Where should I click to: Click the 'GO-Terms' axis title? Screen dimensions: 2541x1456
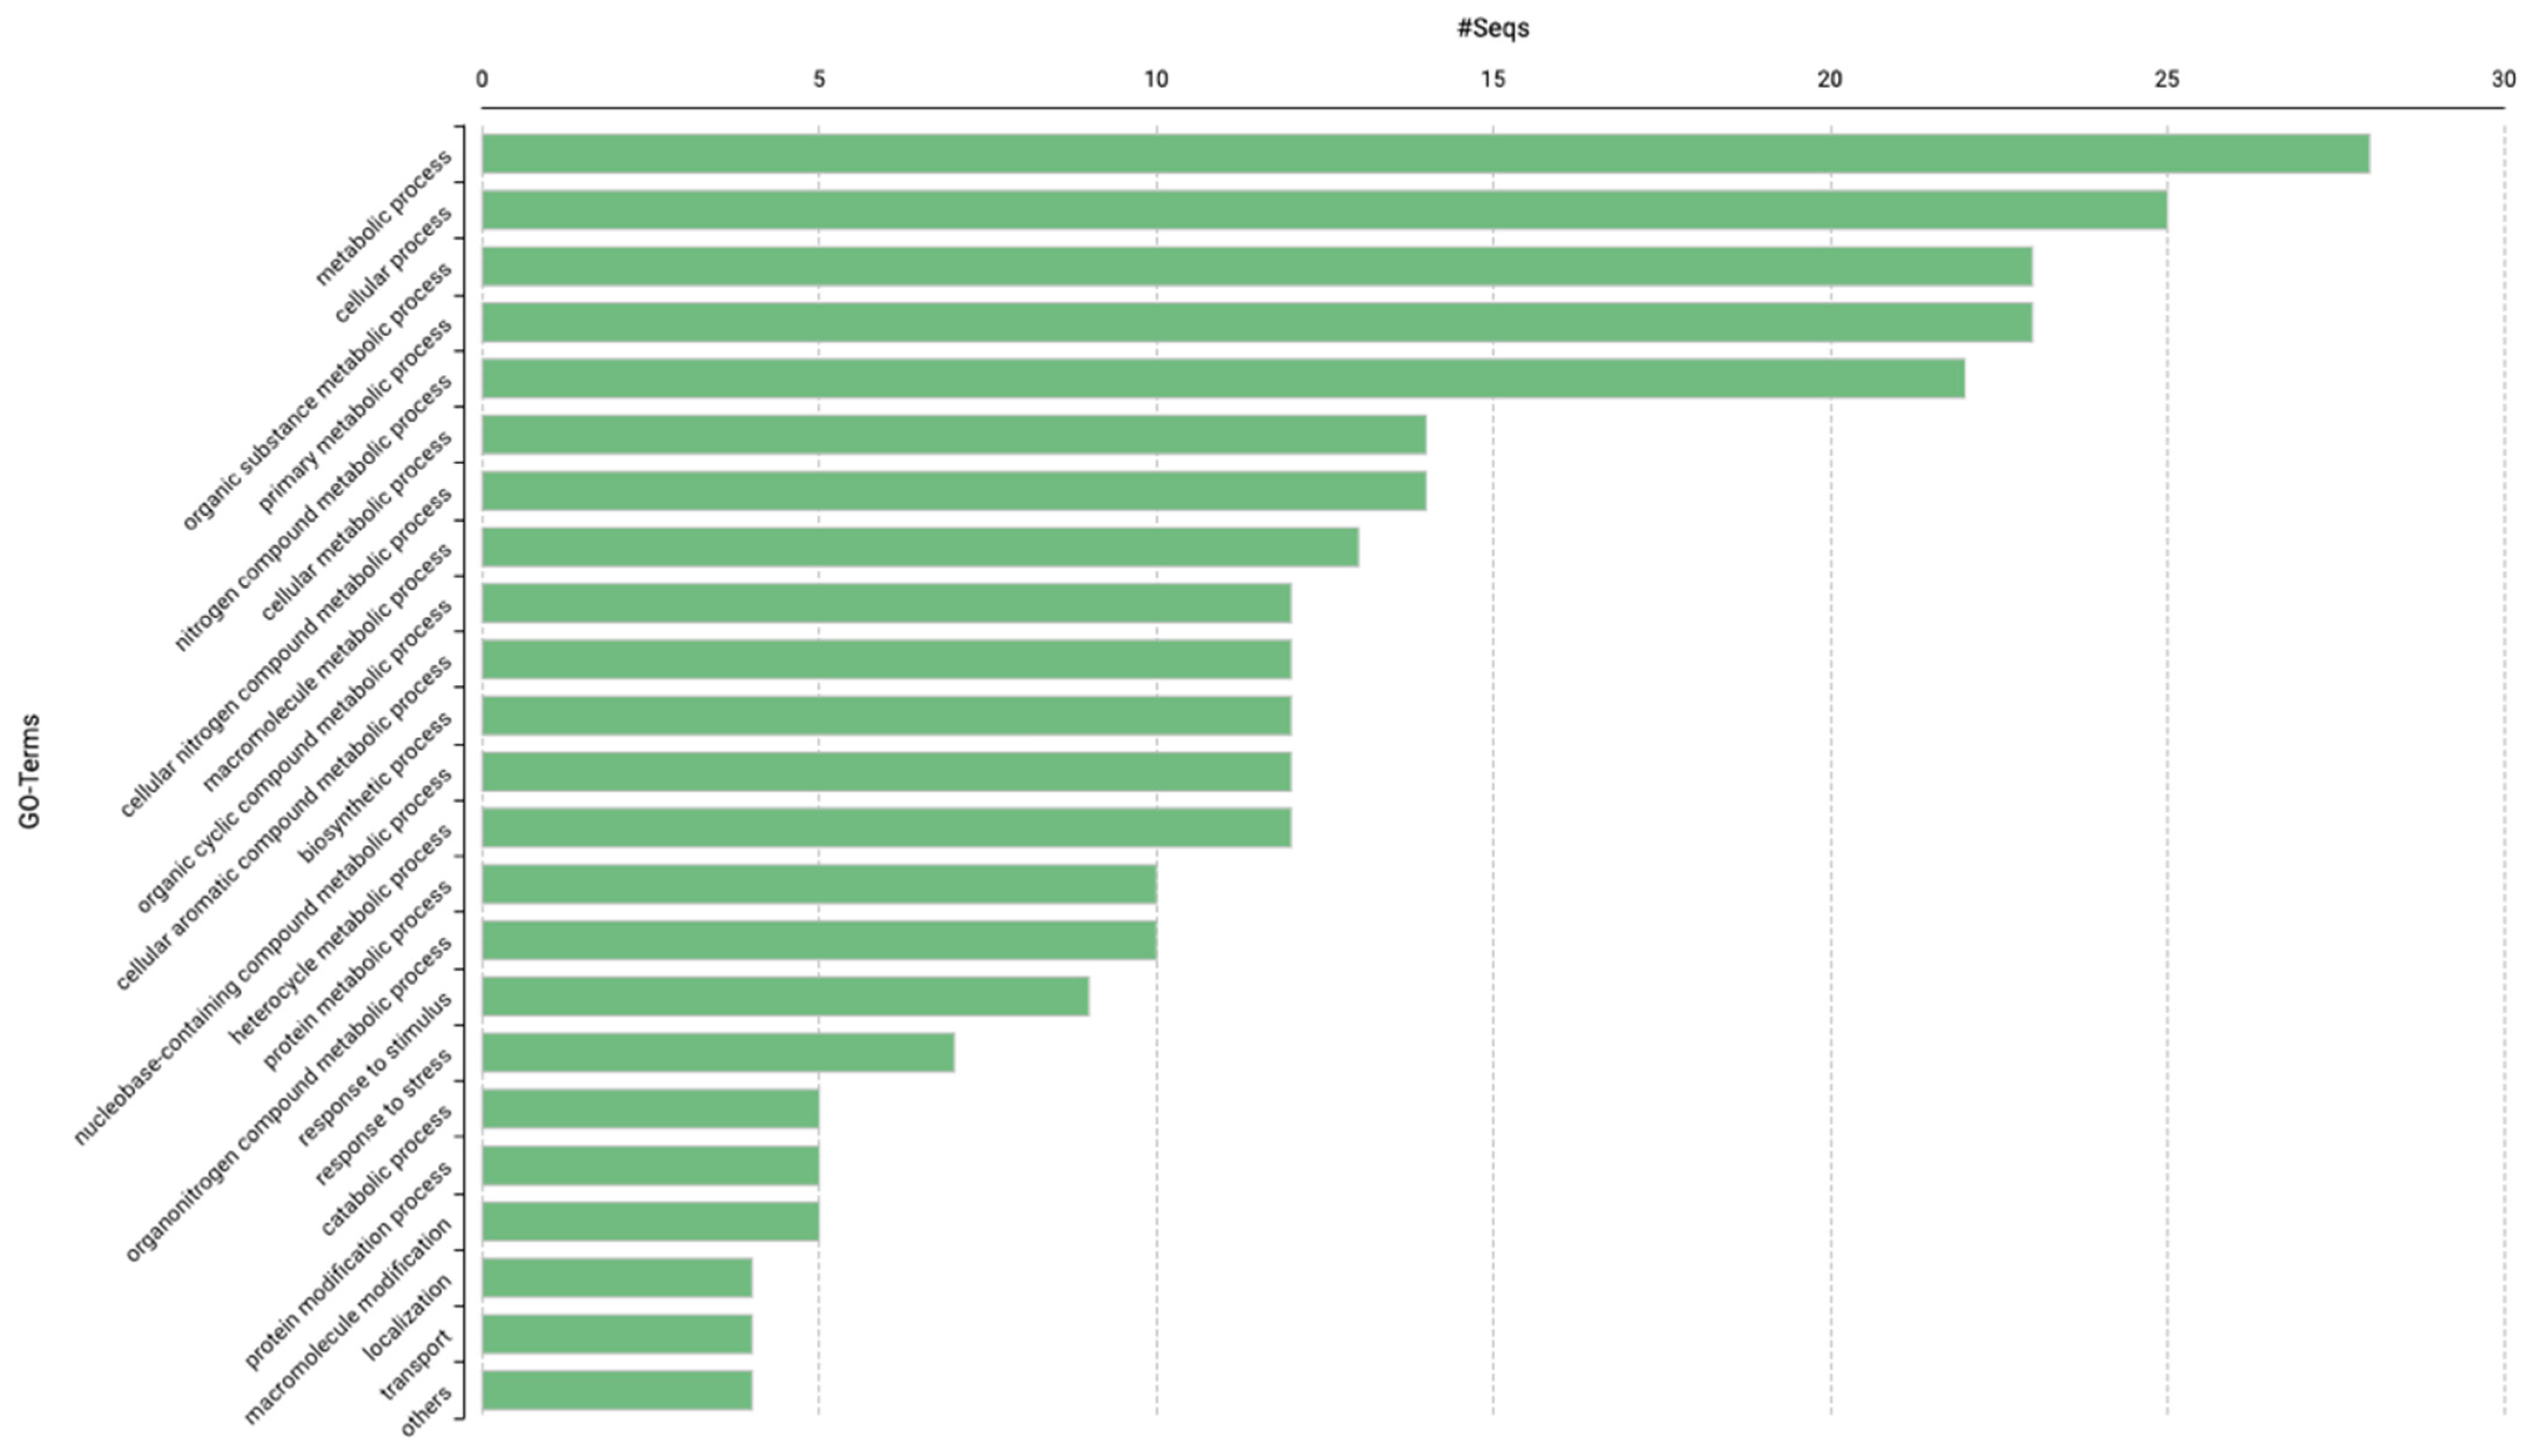pyautogui.click(x=30, y=771)
